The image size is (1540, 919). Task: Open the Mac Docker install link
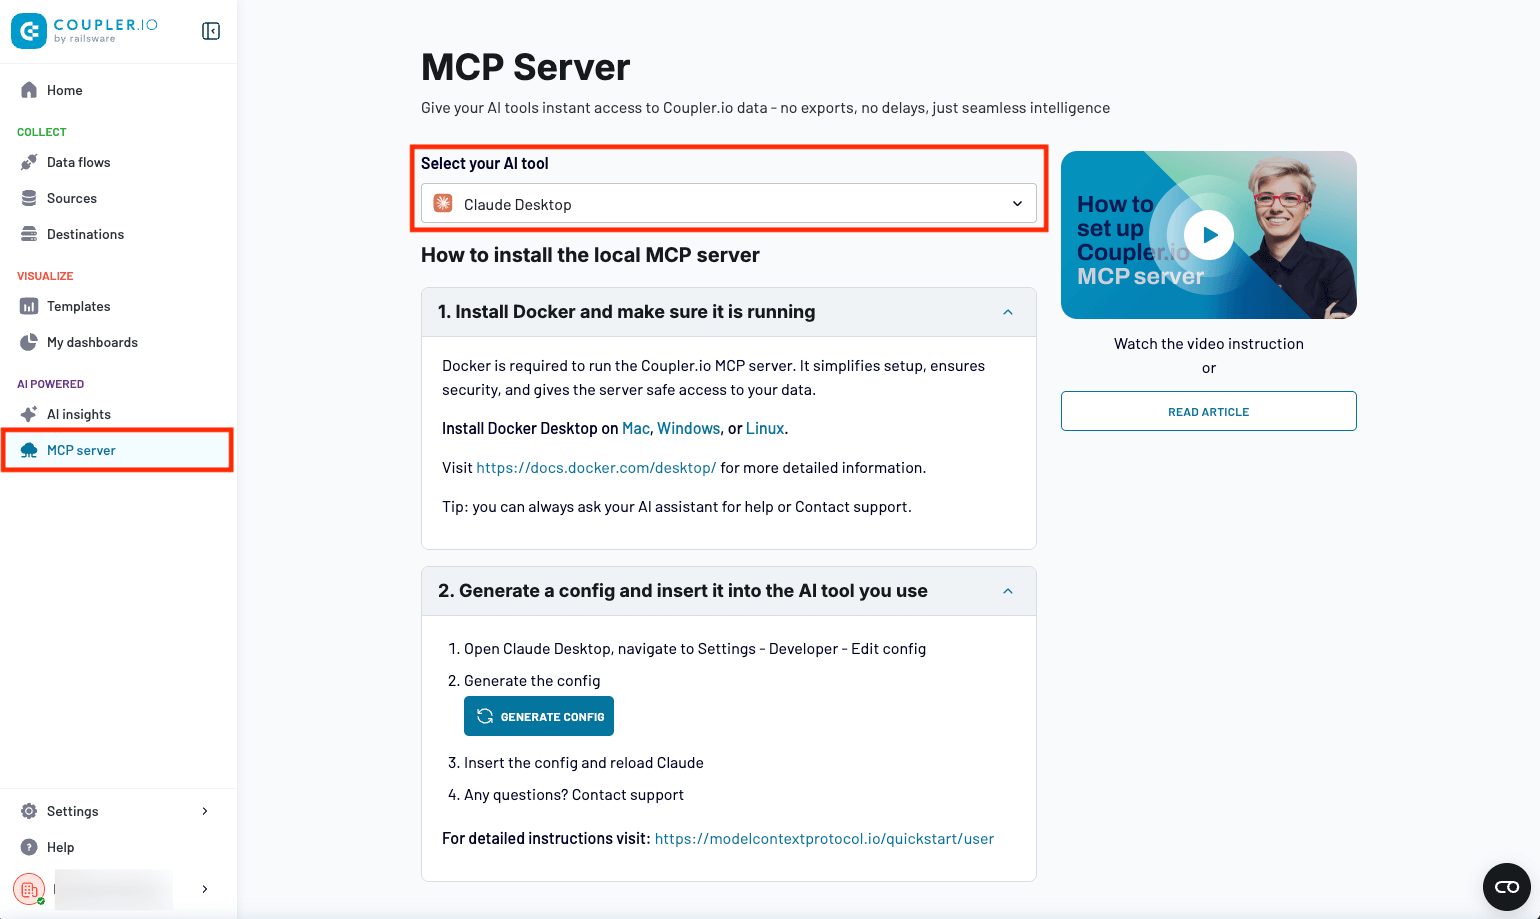point(636,428)
